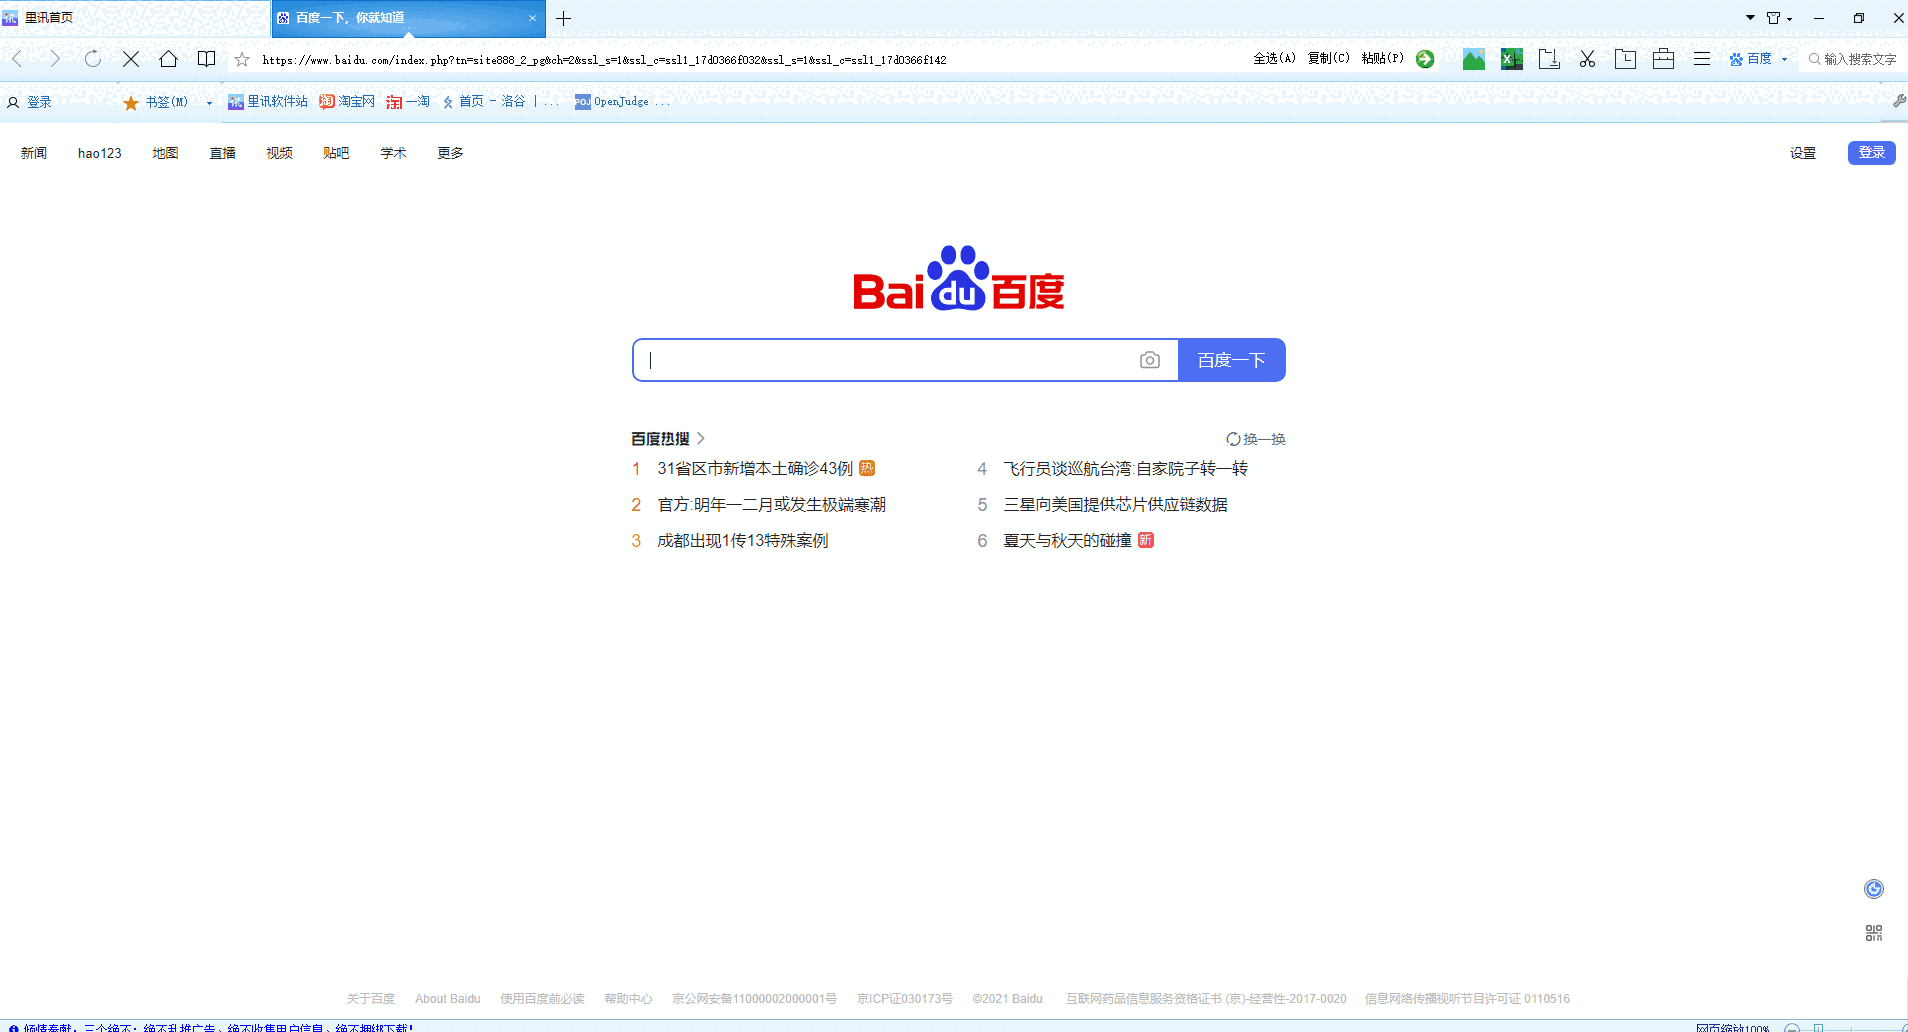Click the camera icon in the search box
Screen dimensions: 1908x1032
click(x=1150, y=359)
